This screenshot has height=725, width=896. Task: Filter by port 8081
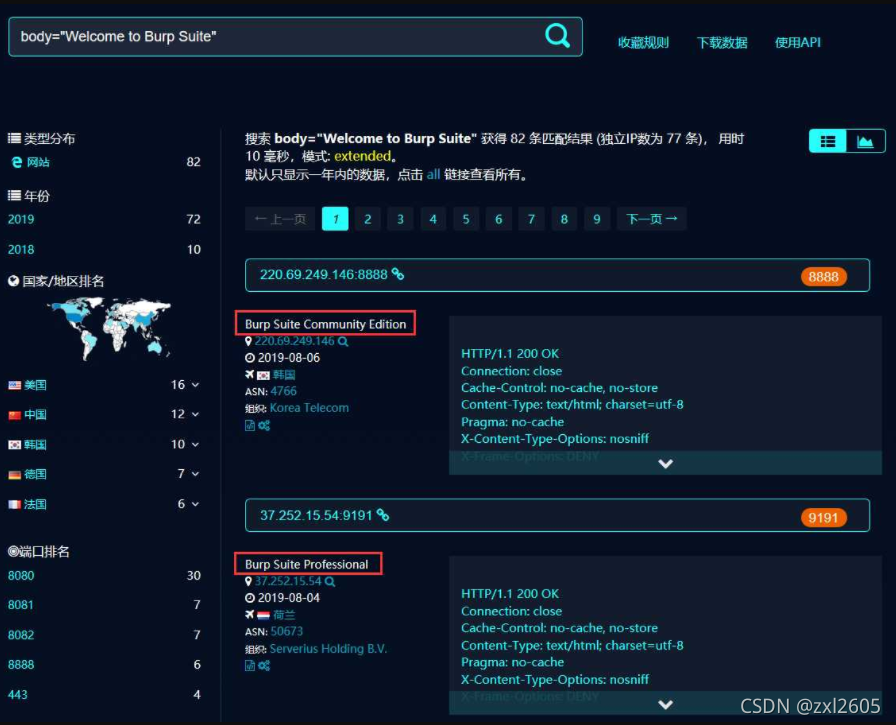tap(21, 605)
